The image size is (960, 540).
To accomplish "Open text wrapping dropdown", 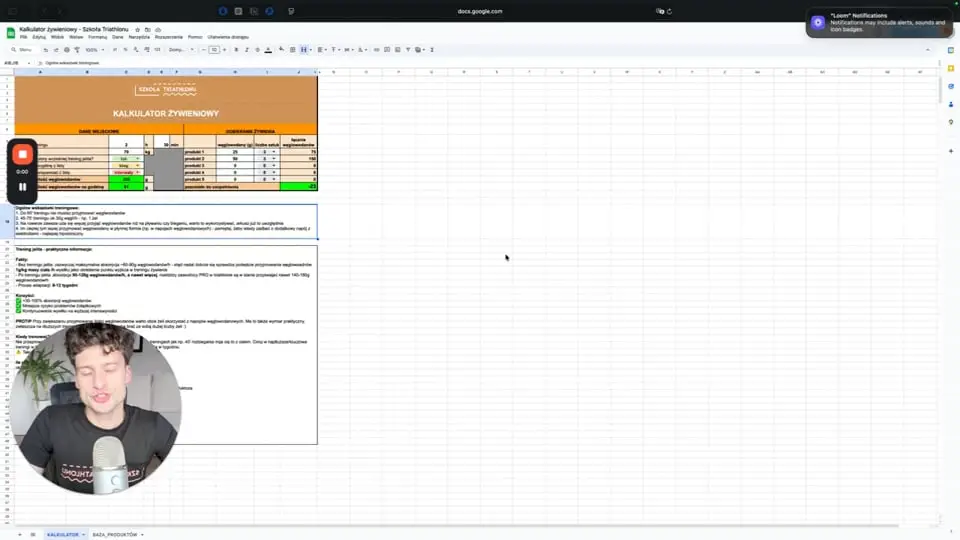I will coord(348,50).
